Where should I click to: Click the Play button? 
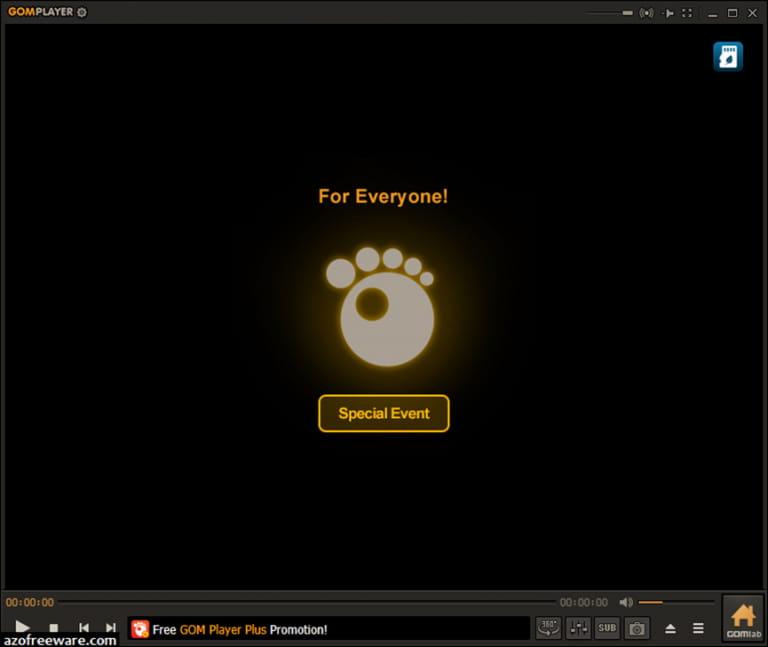(x=22, y=627)
